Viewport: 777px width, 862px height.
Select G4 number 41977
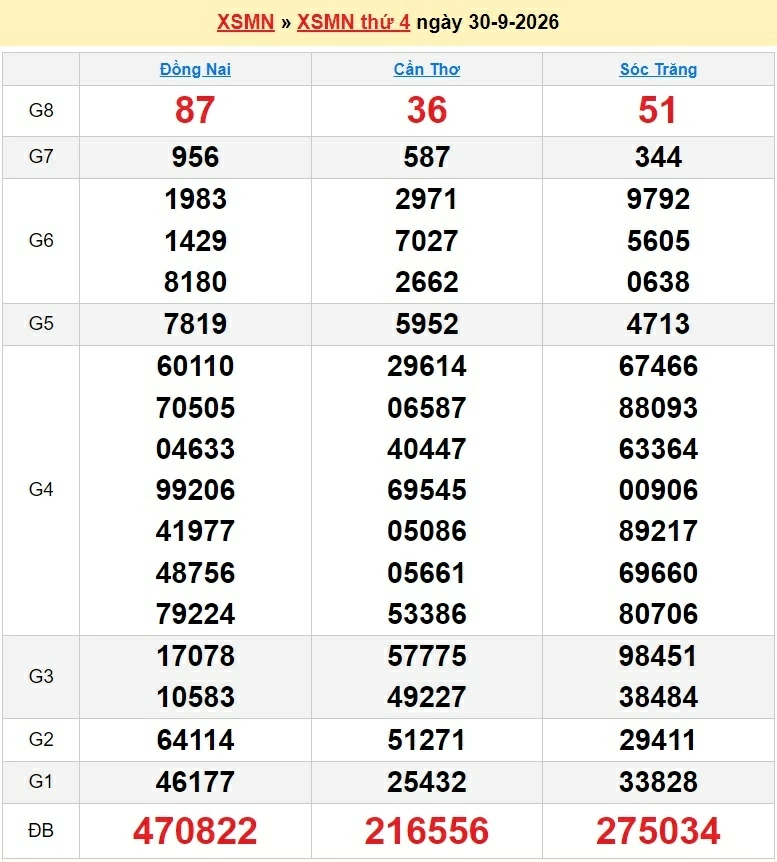(x=195, y=531)
